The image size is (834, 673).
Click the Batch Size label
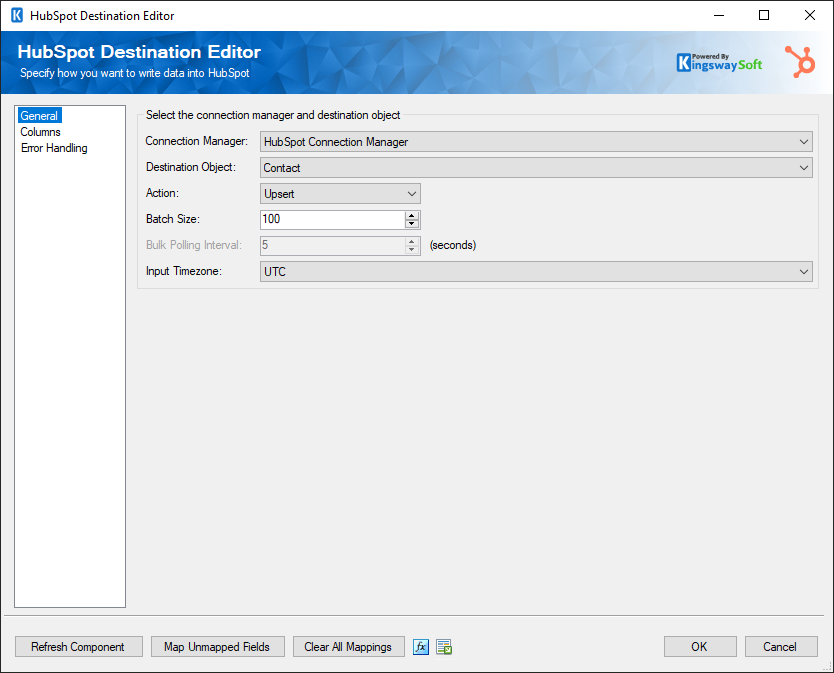(x=173, y=219)
